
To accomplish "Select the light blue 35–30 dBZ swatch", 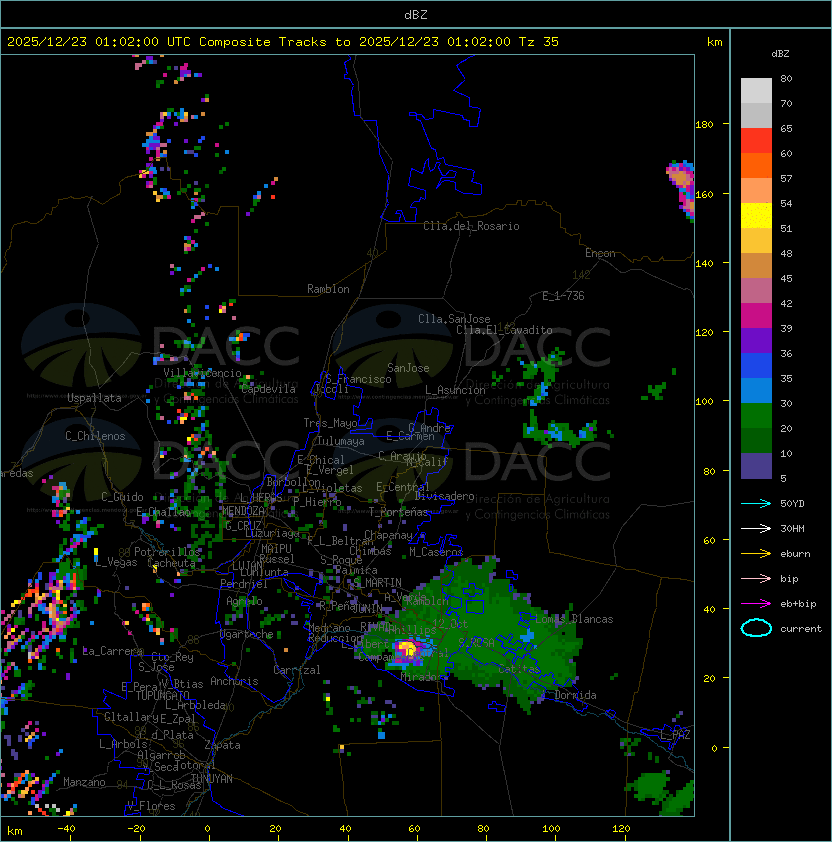I will tap(756, 390).
